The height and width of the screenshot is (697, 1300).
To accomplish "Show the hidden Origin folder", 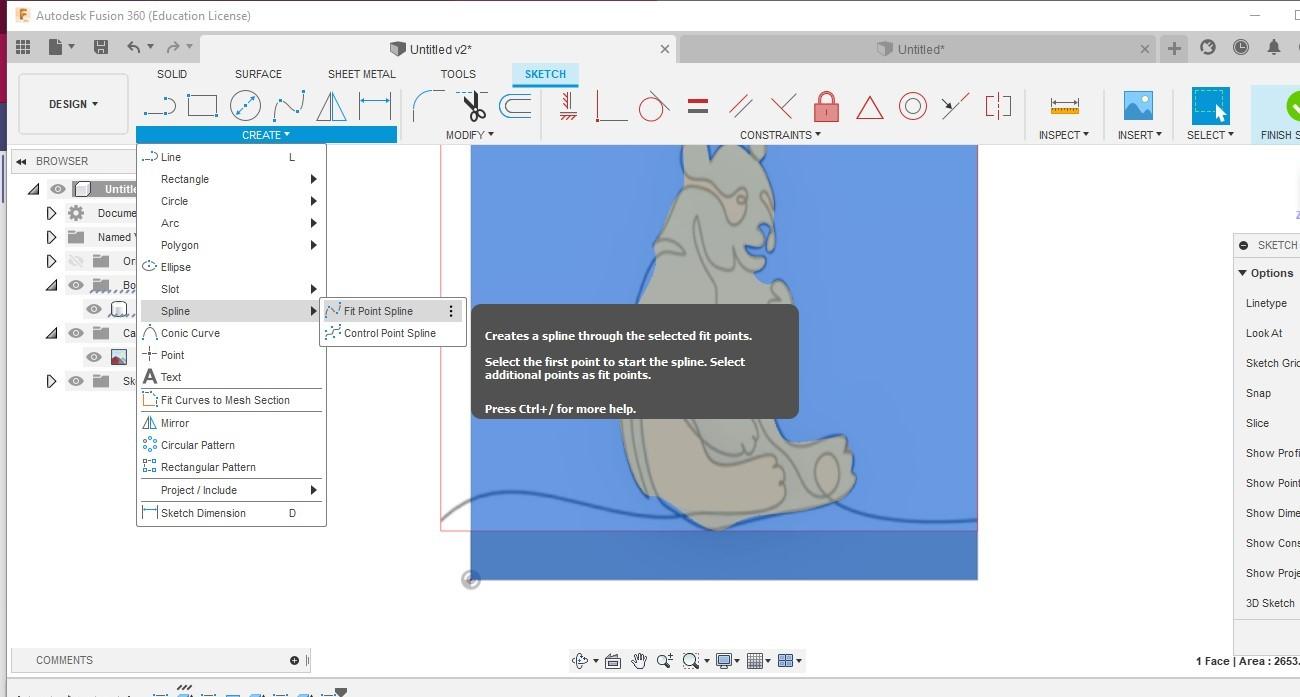I will pyautogui.click(x=76, y=261).
